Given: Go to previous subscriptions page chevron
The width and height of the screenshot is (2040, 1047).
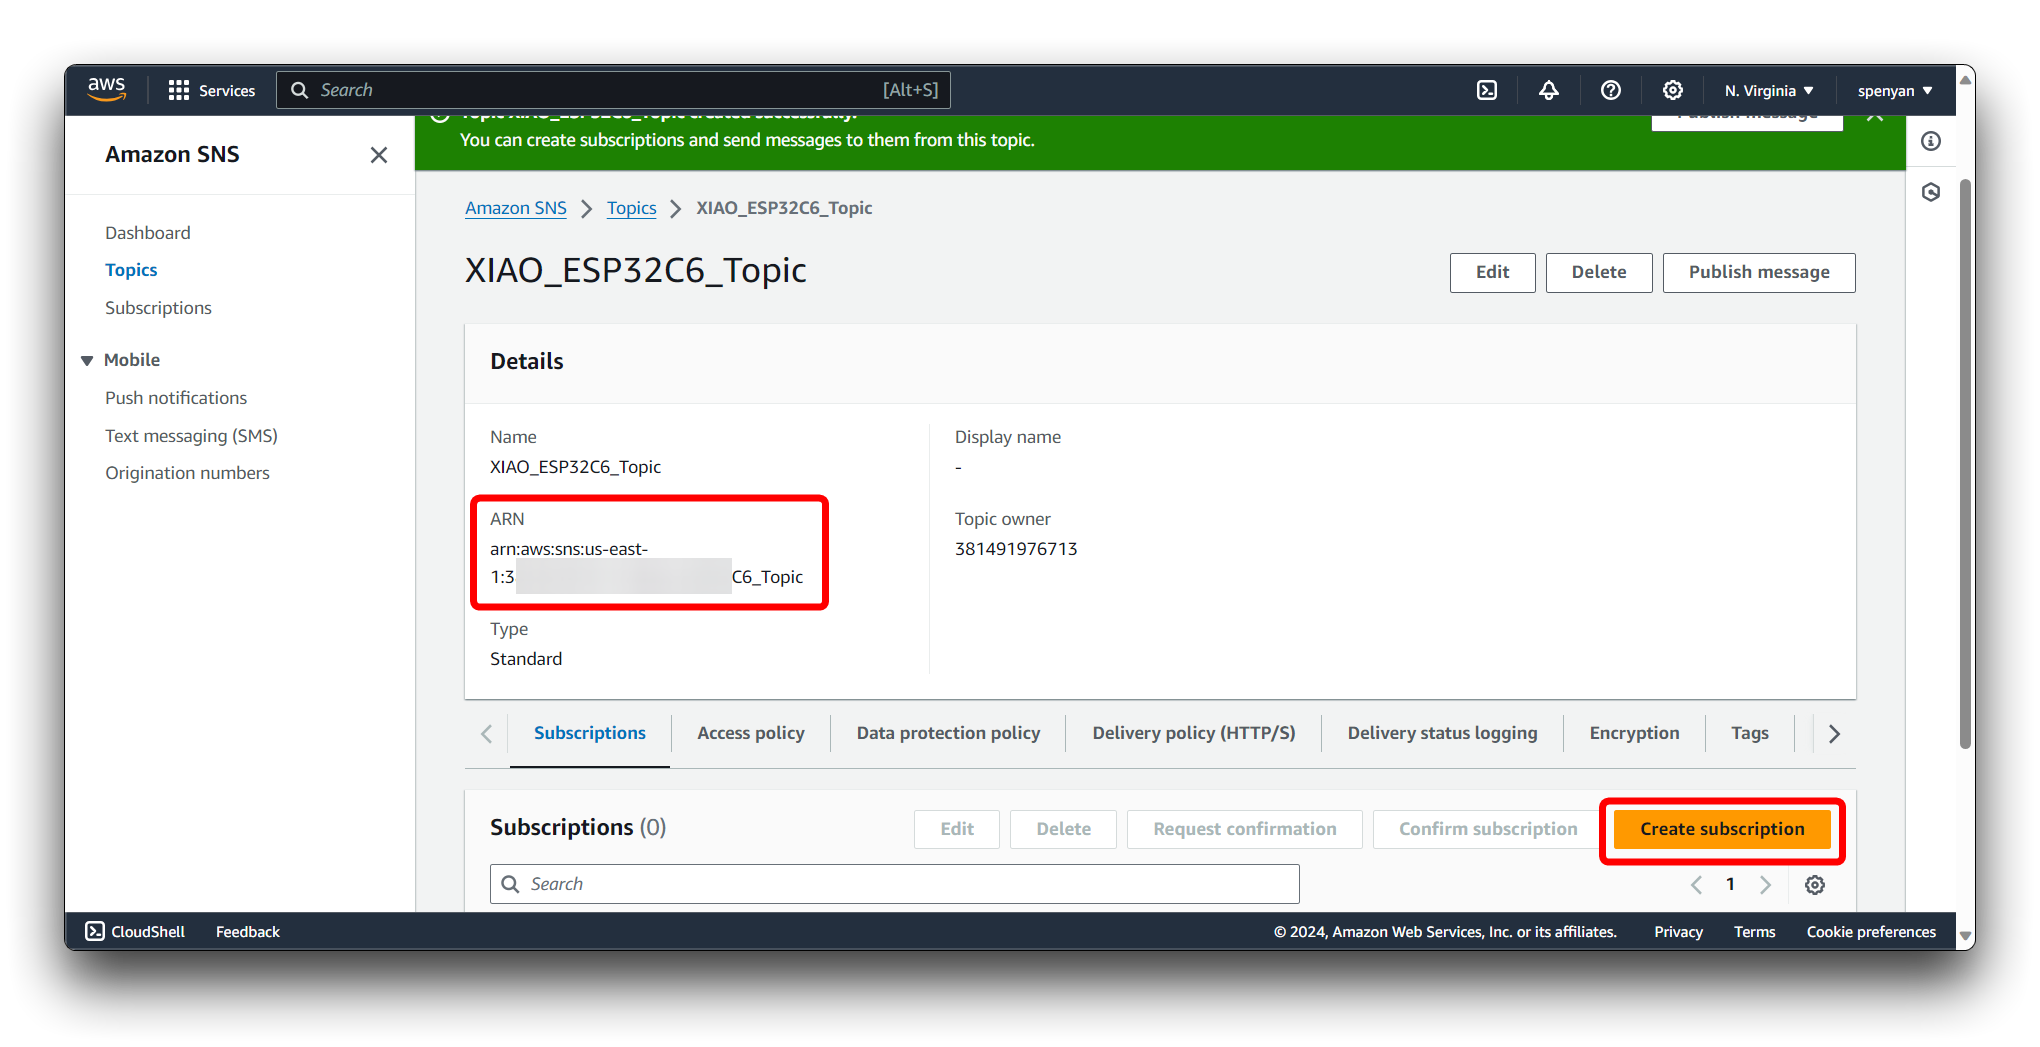Looking at the screenshot, I should pyautogui.click(x=1696, y=885).
